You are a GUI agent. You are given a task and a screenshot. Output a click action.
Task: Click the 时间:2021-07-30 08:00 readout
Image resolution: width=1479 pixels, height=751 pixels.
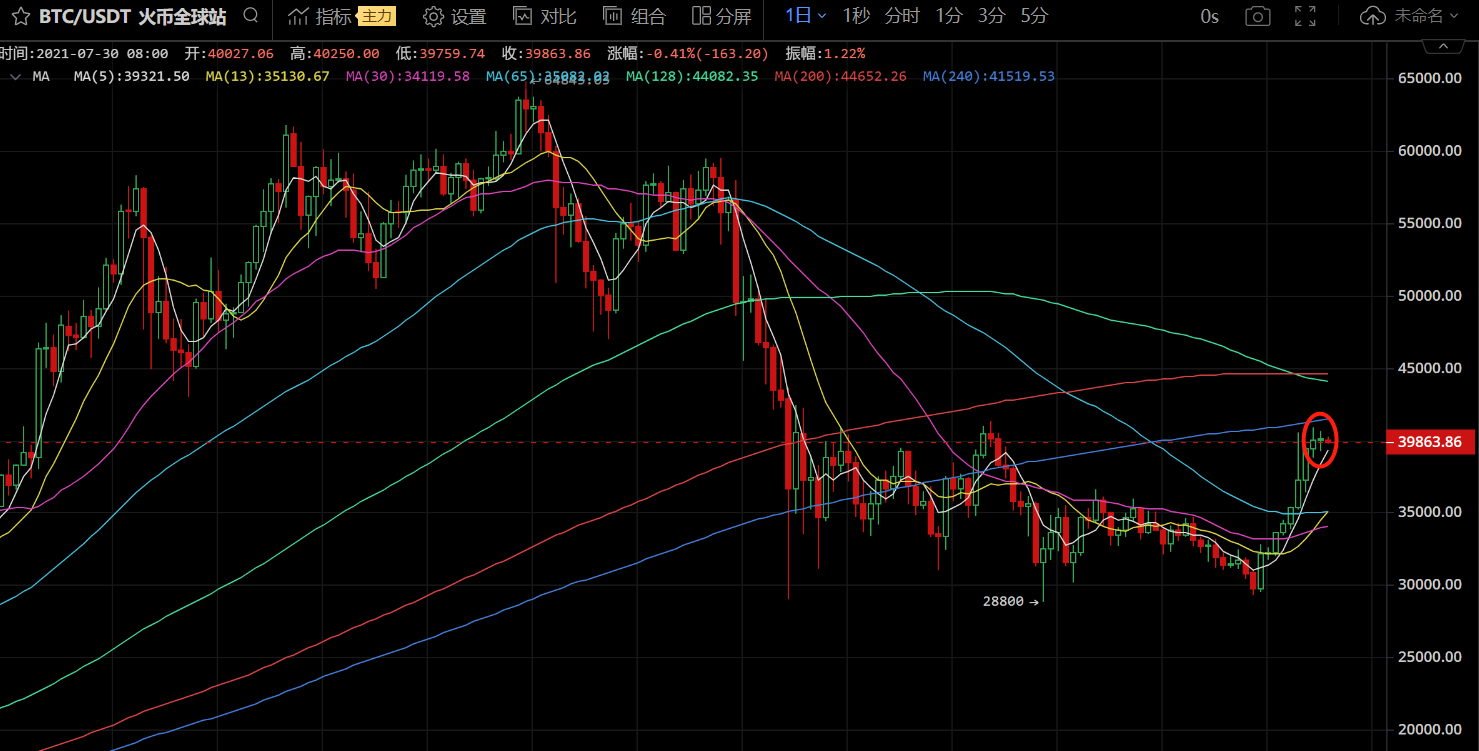(84, 53)
